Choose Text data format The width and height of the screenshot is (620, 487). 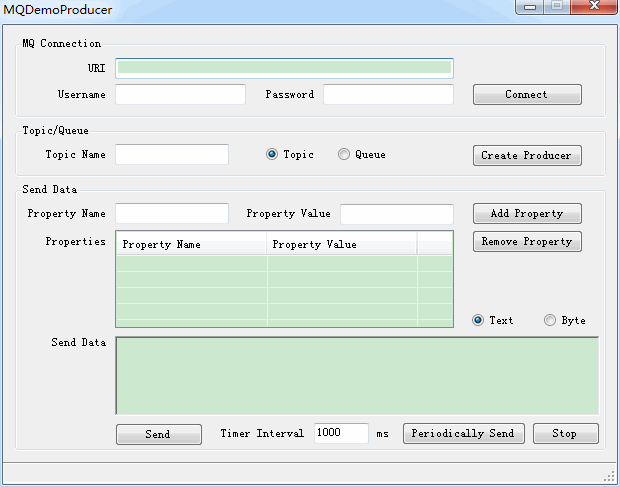point(478,321)
